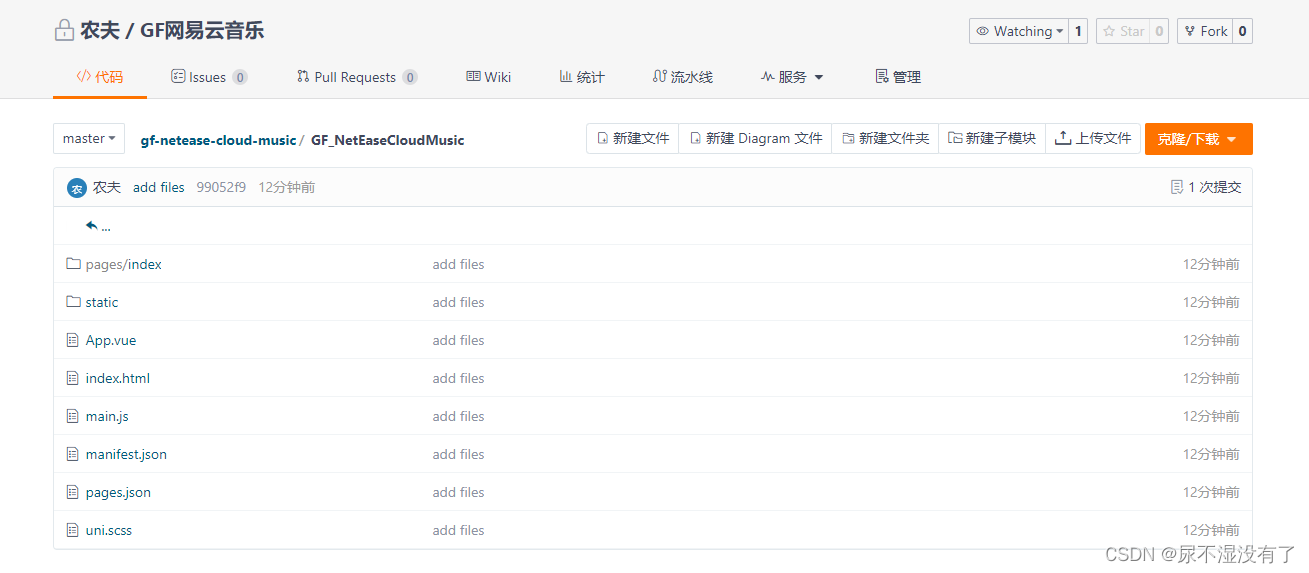Image resolution: width=1309 pixels, height=573 pixels.
Task: Open the 管理 tab
Action: (x=898, y=77)
